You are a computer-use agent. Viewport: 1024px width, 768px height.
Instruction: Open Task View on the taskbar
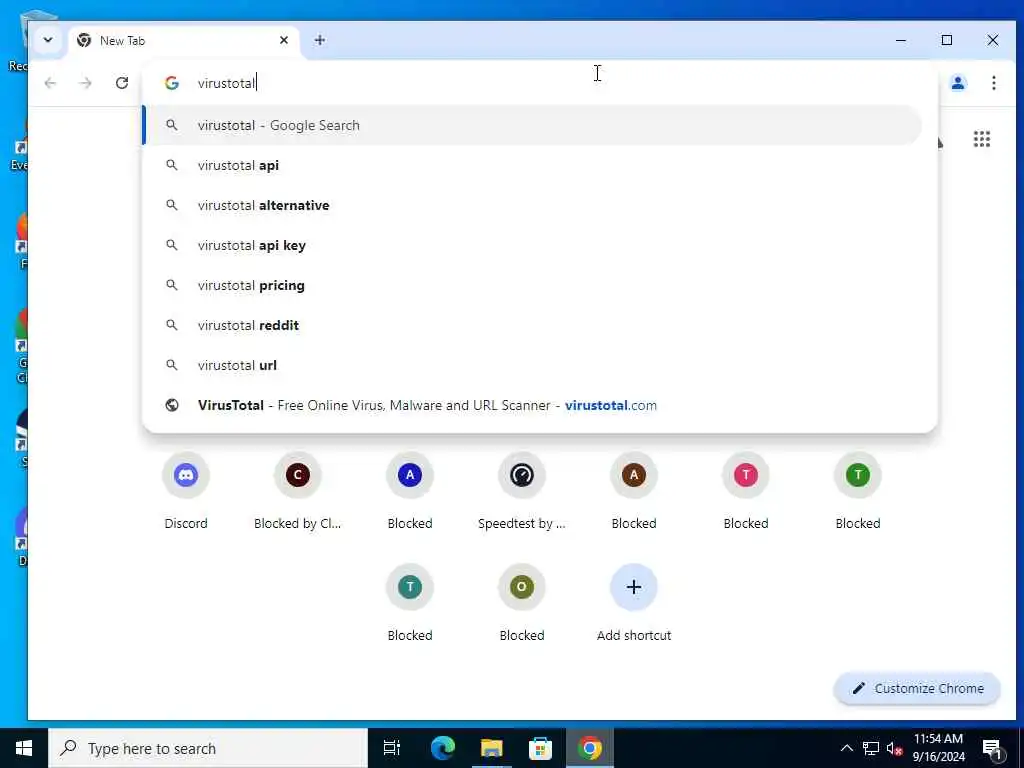click(392, 748)
